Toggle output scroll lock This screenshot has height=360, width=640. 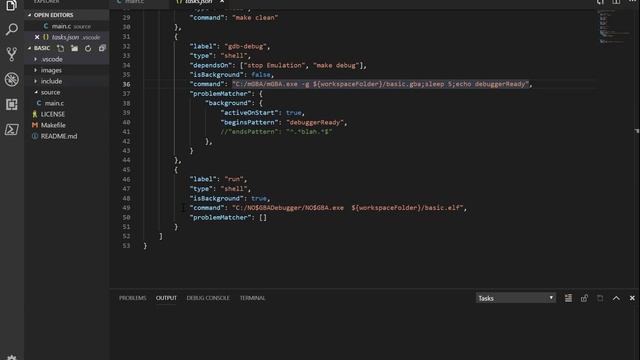coord(584,298)
